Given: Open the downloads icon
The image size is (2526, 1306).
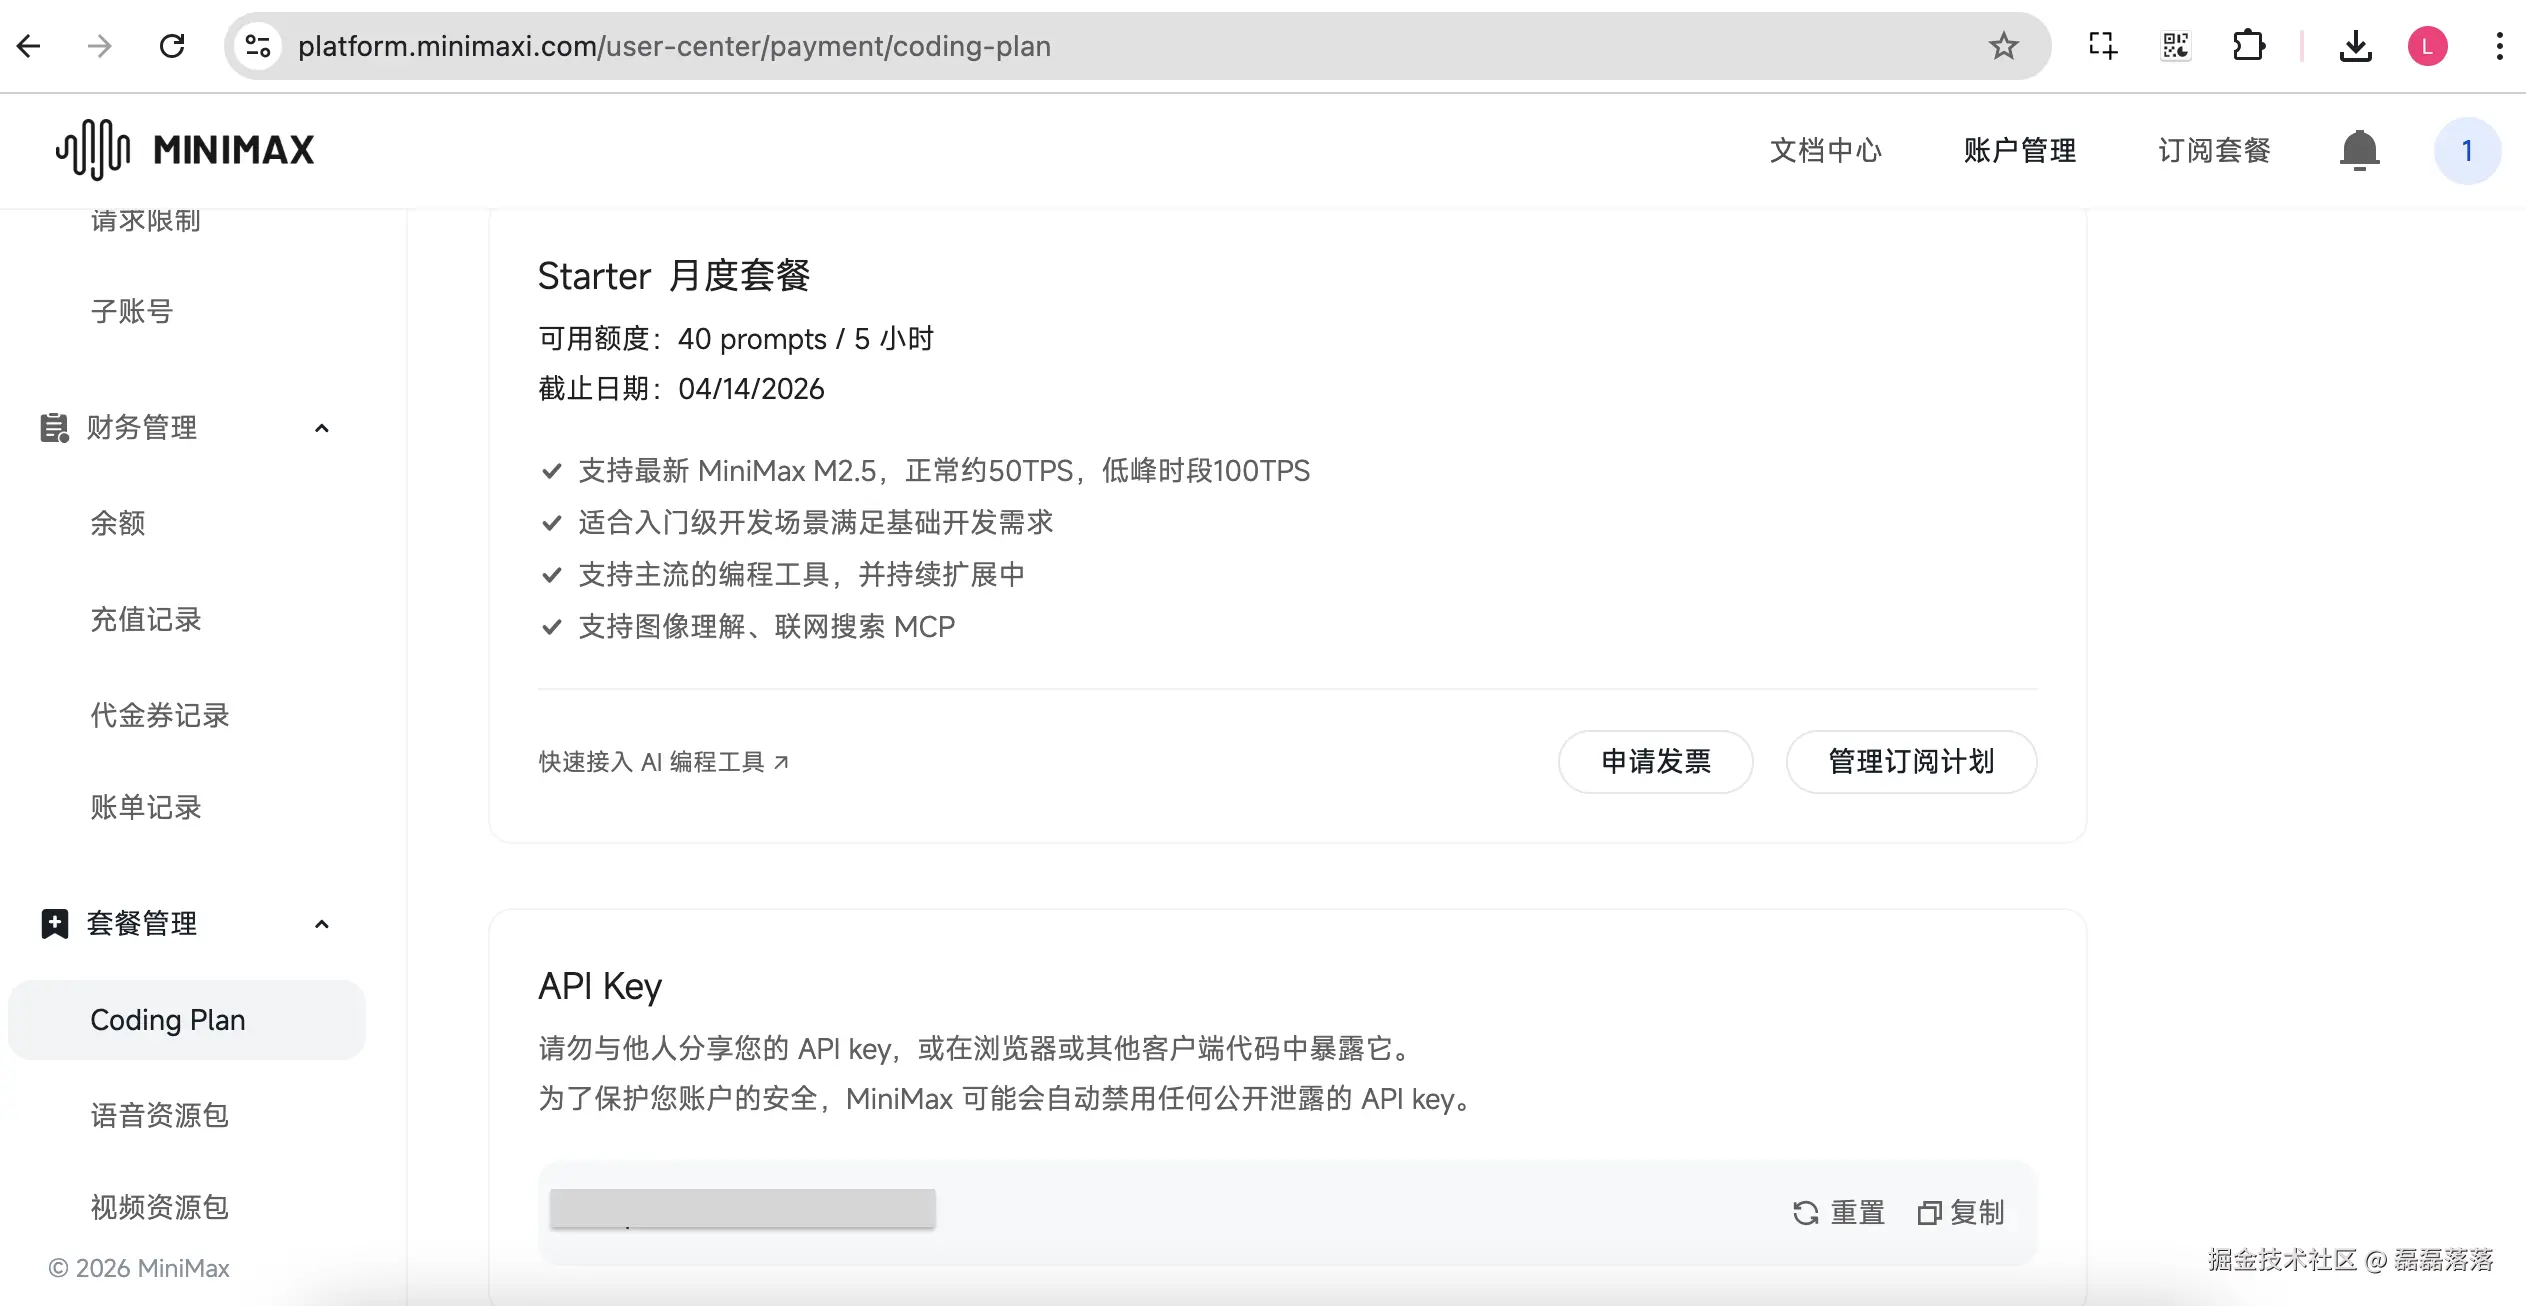Looking at the screenshot, I should [2356, 45].
